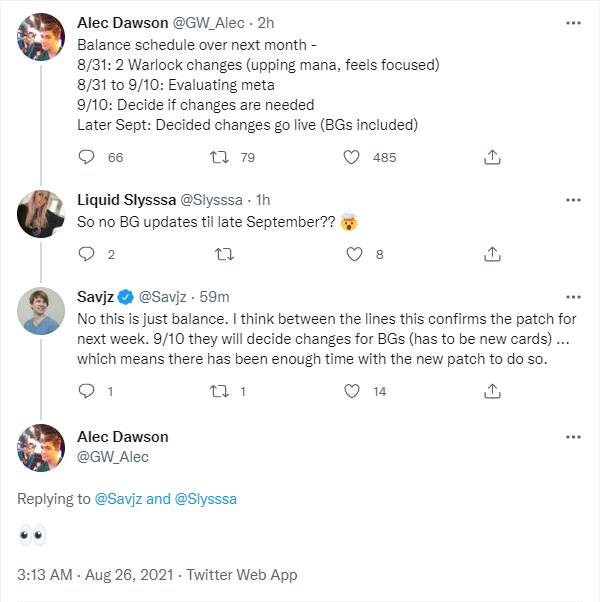Retweet Liquid Slysssa's BG updates tweet
This screenshot has height=602, width=600.
click(224, 254)
